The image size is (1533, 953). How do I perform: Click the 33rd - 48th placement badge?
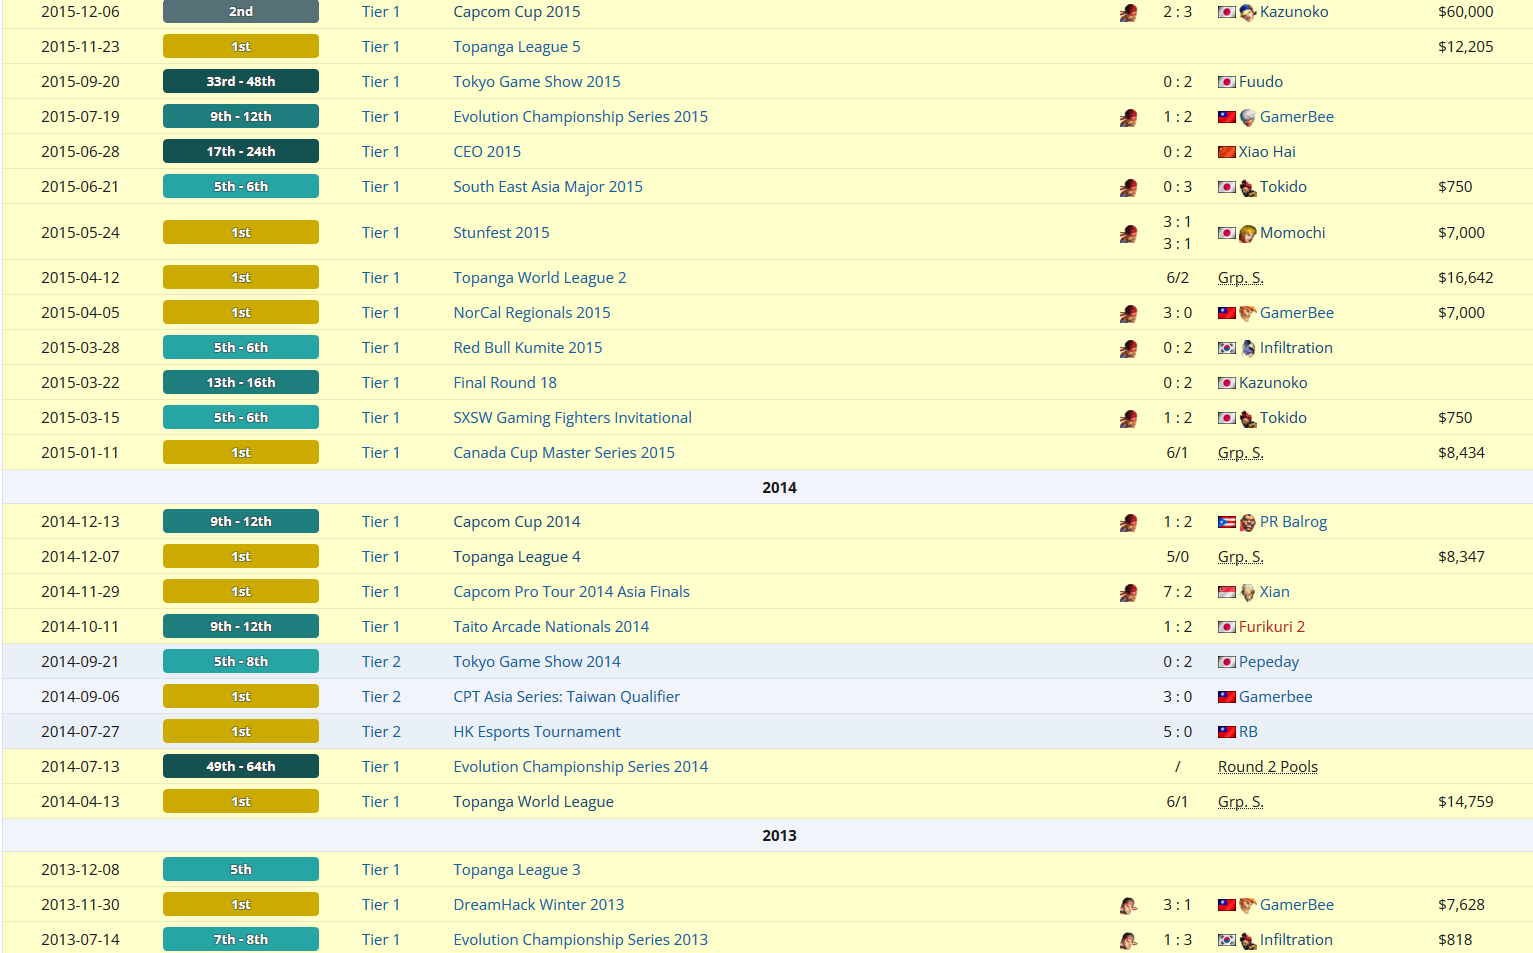(241, 82)
